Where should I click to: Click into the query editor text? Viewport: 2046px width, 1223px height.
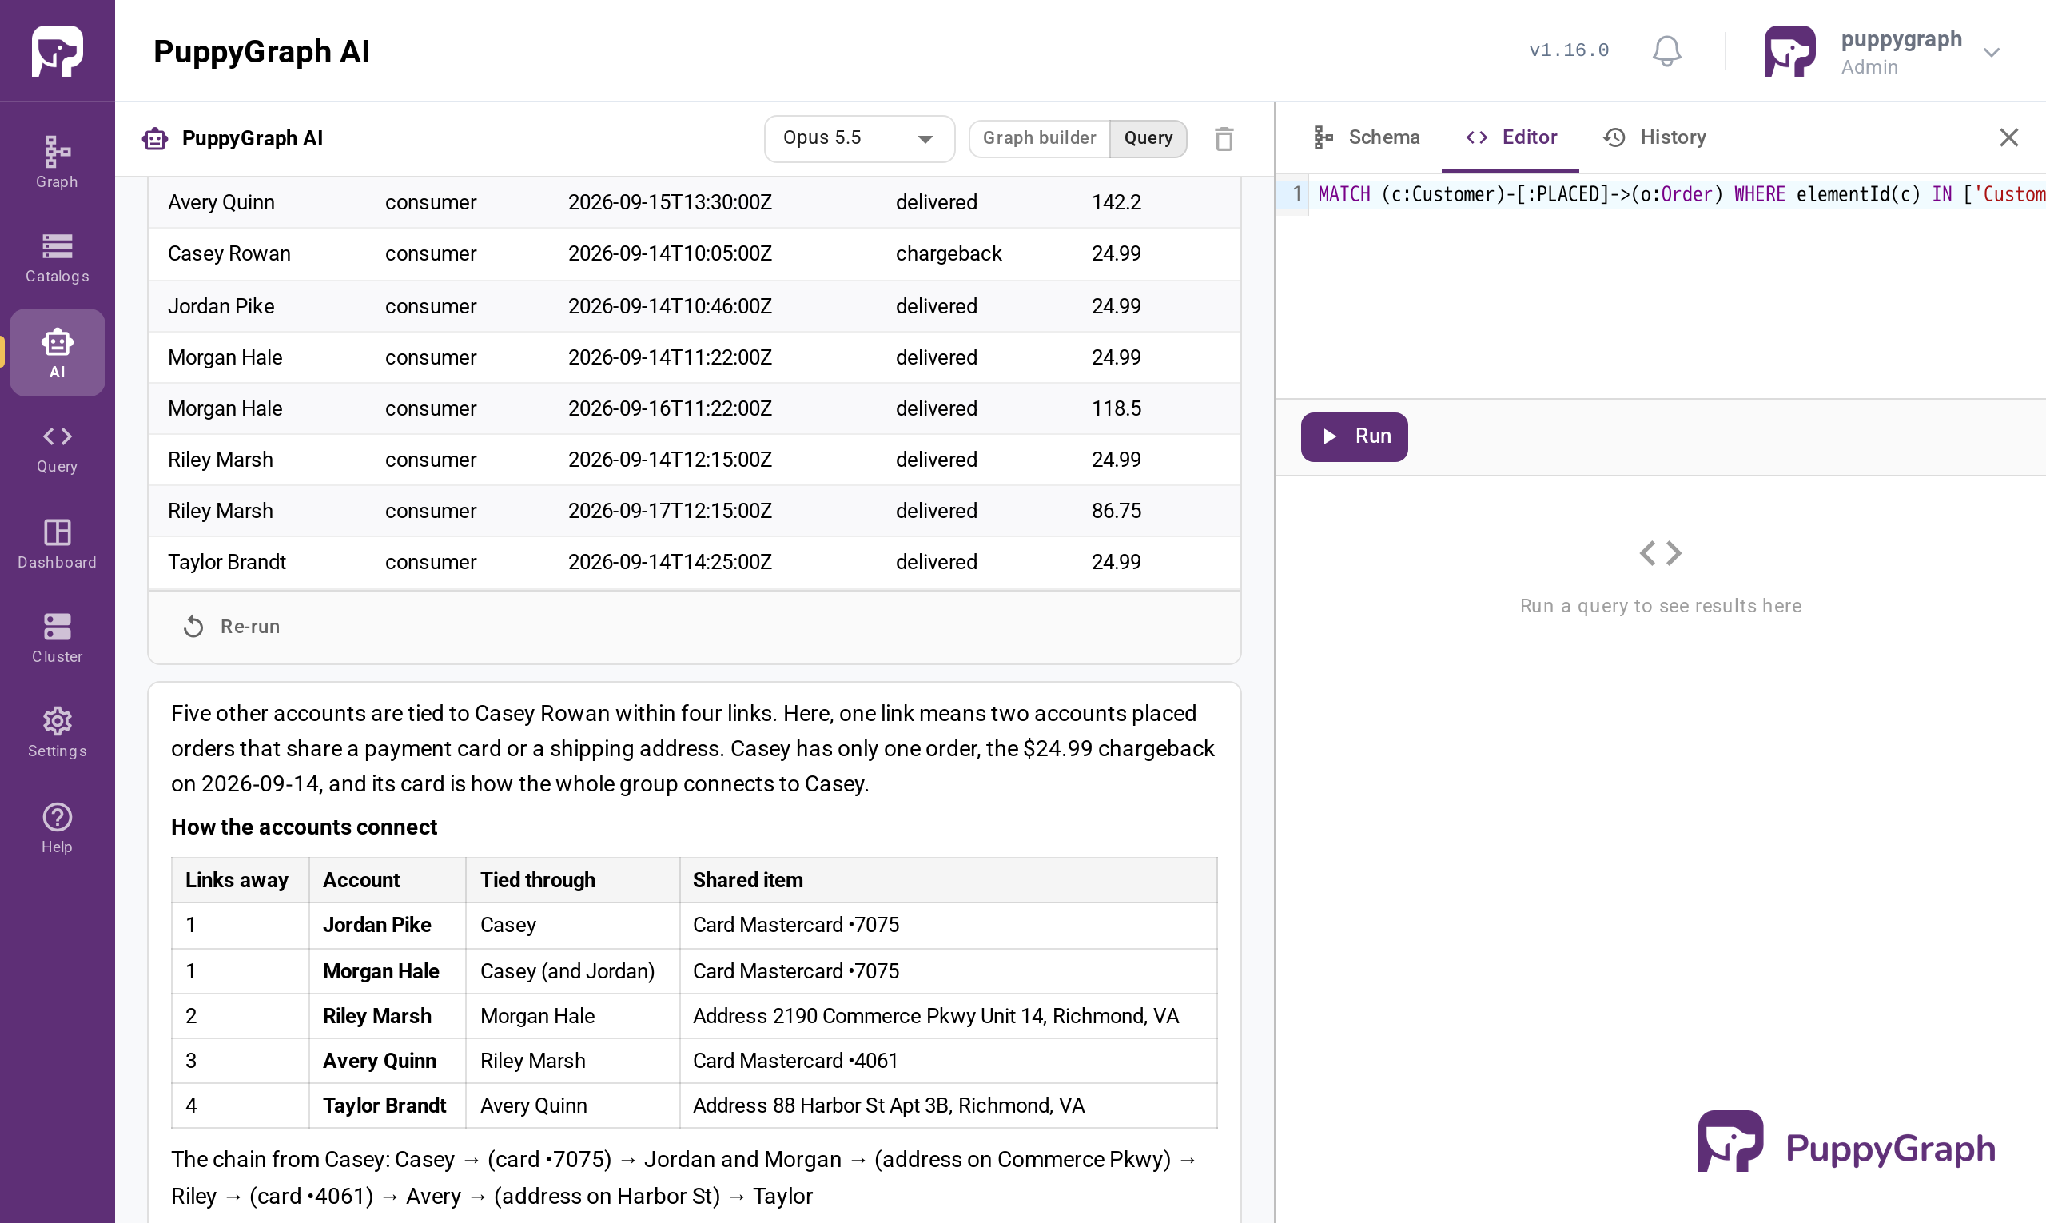point(1682,194)
